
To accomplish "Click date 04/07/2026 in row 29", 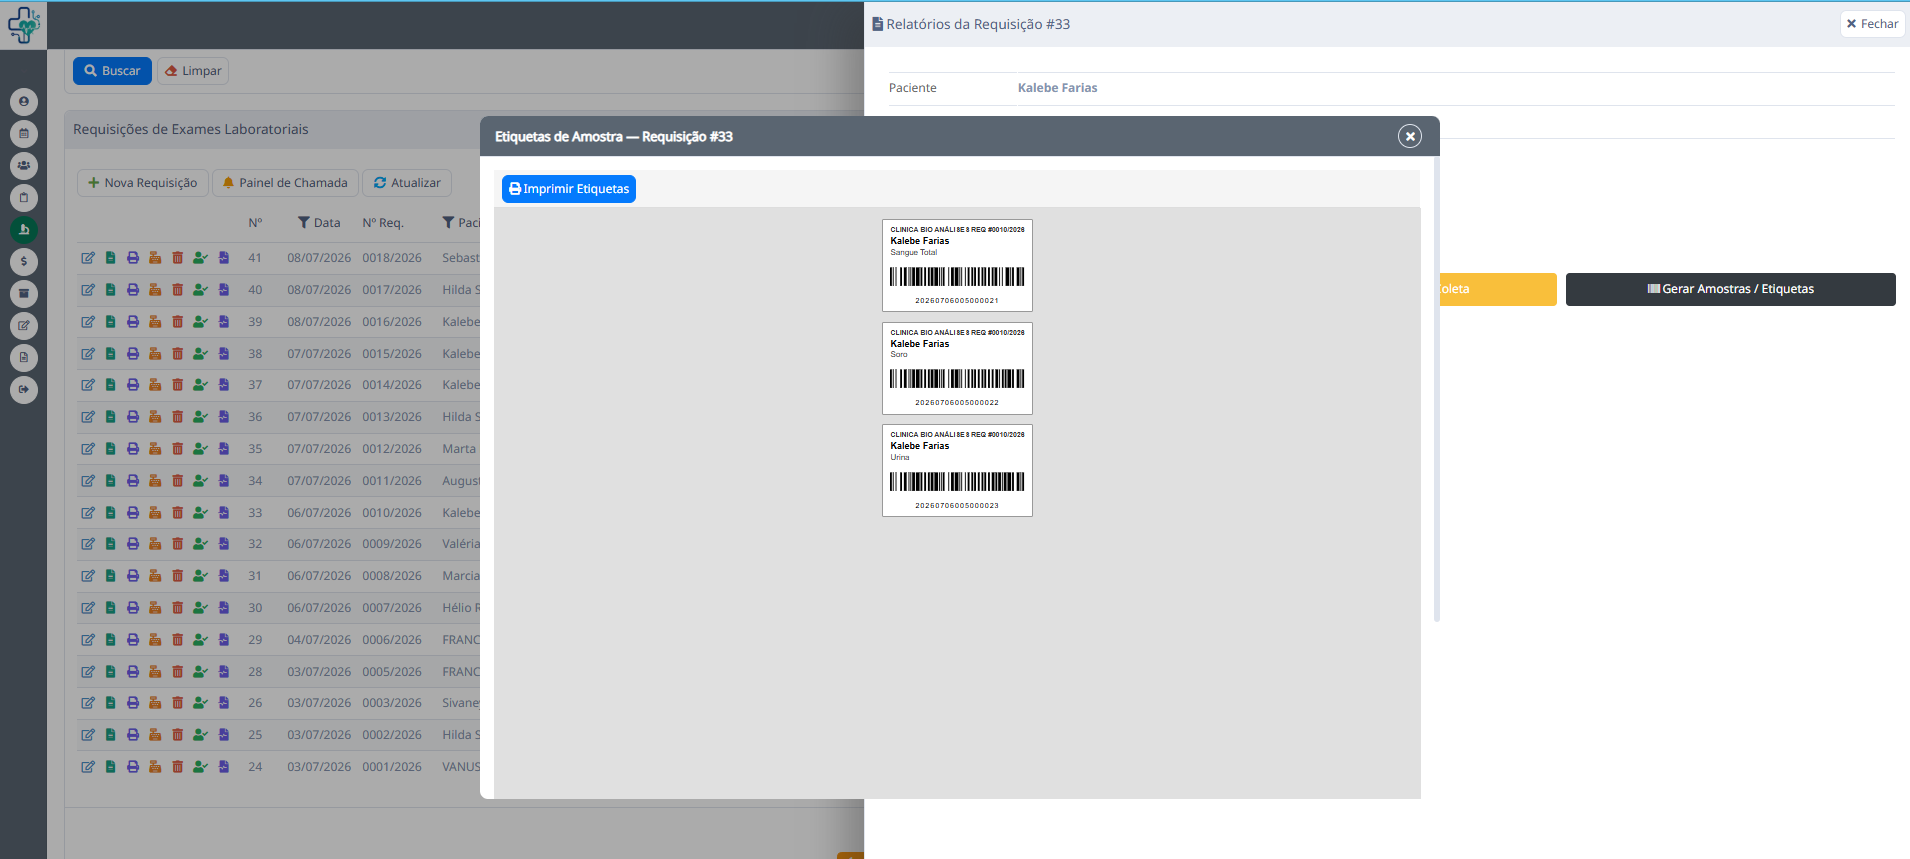I will [x=319, y=640].
